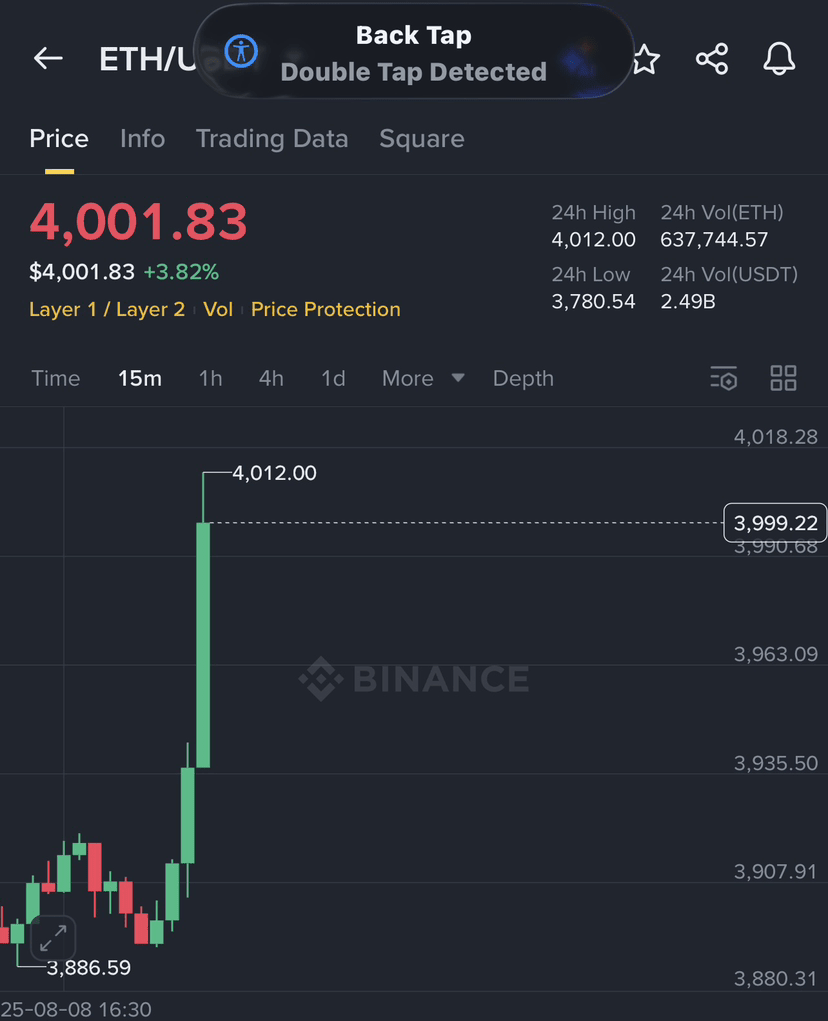
Task: Switch chart to 1d interval
Action: (333, 378)
